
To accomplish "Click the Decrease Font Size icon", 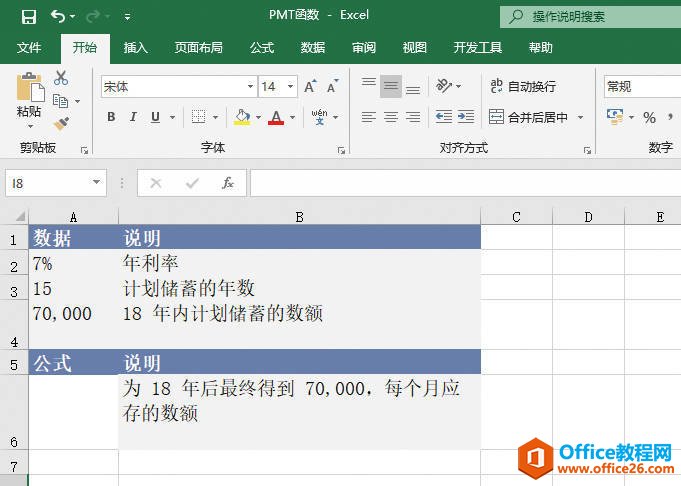I will (333, 86).
